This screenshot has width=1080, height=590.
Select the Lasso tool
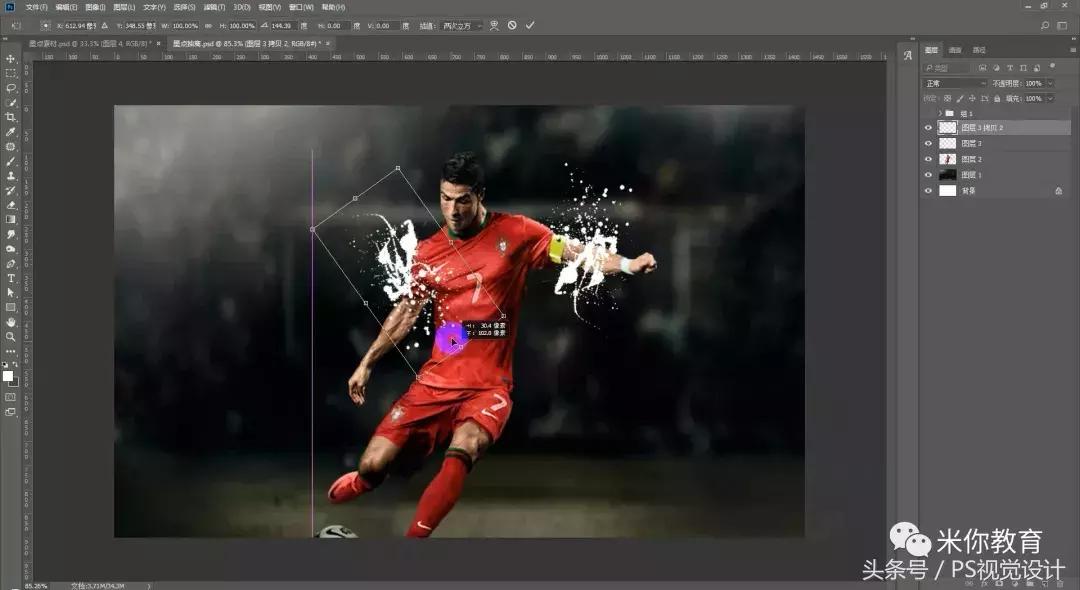pyautogui.click(x=11, y=88)
